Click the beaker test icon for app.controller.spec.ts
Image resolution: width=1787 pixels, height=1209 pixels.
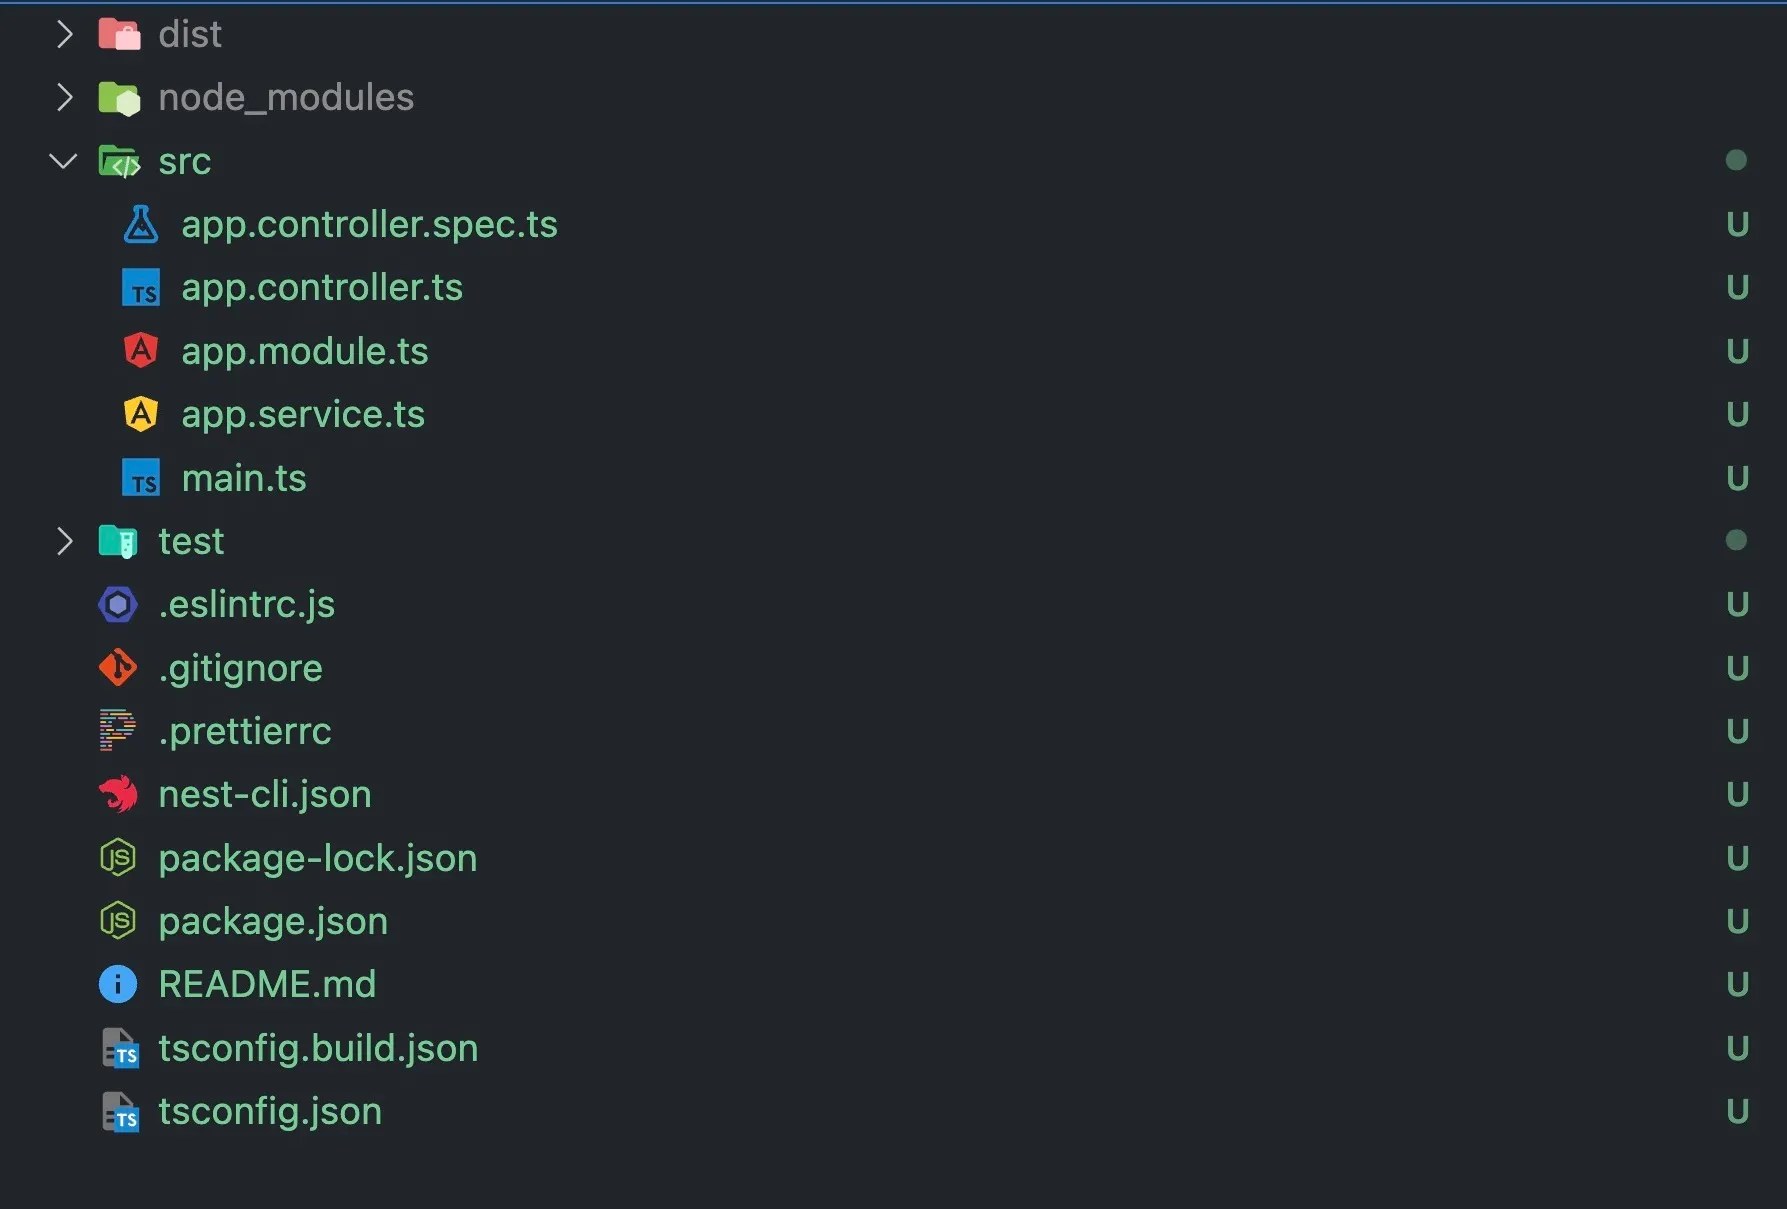coord(140,224)
